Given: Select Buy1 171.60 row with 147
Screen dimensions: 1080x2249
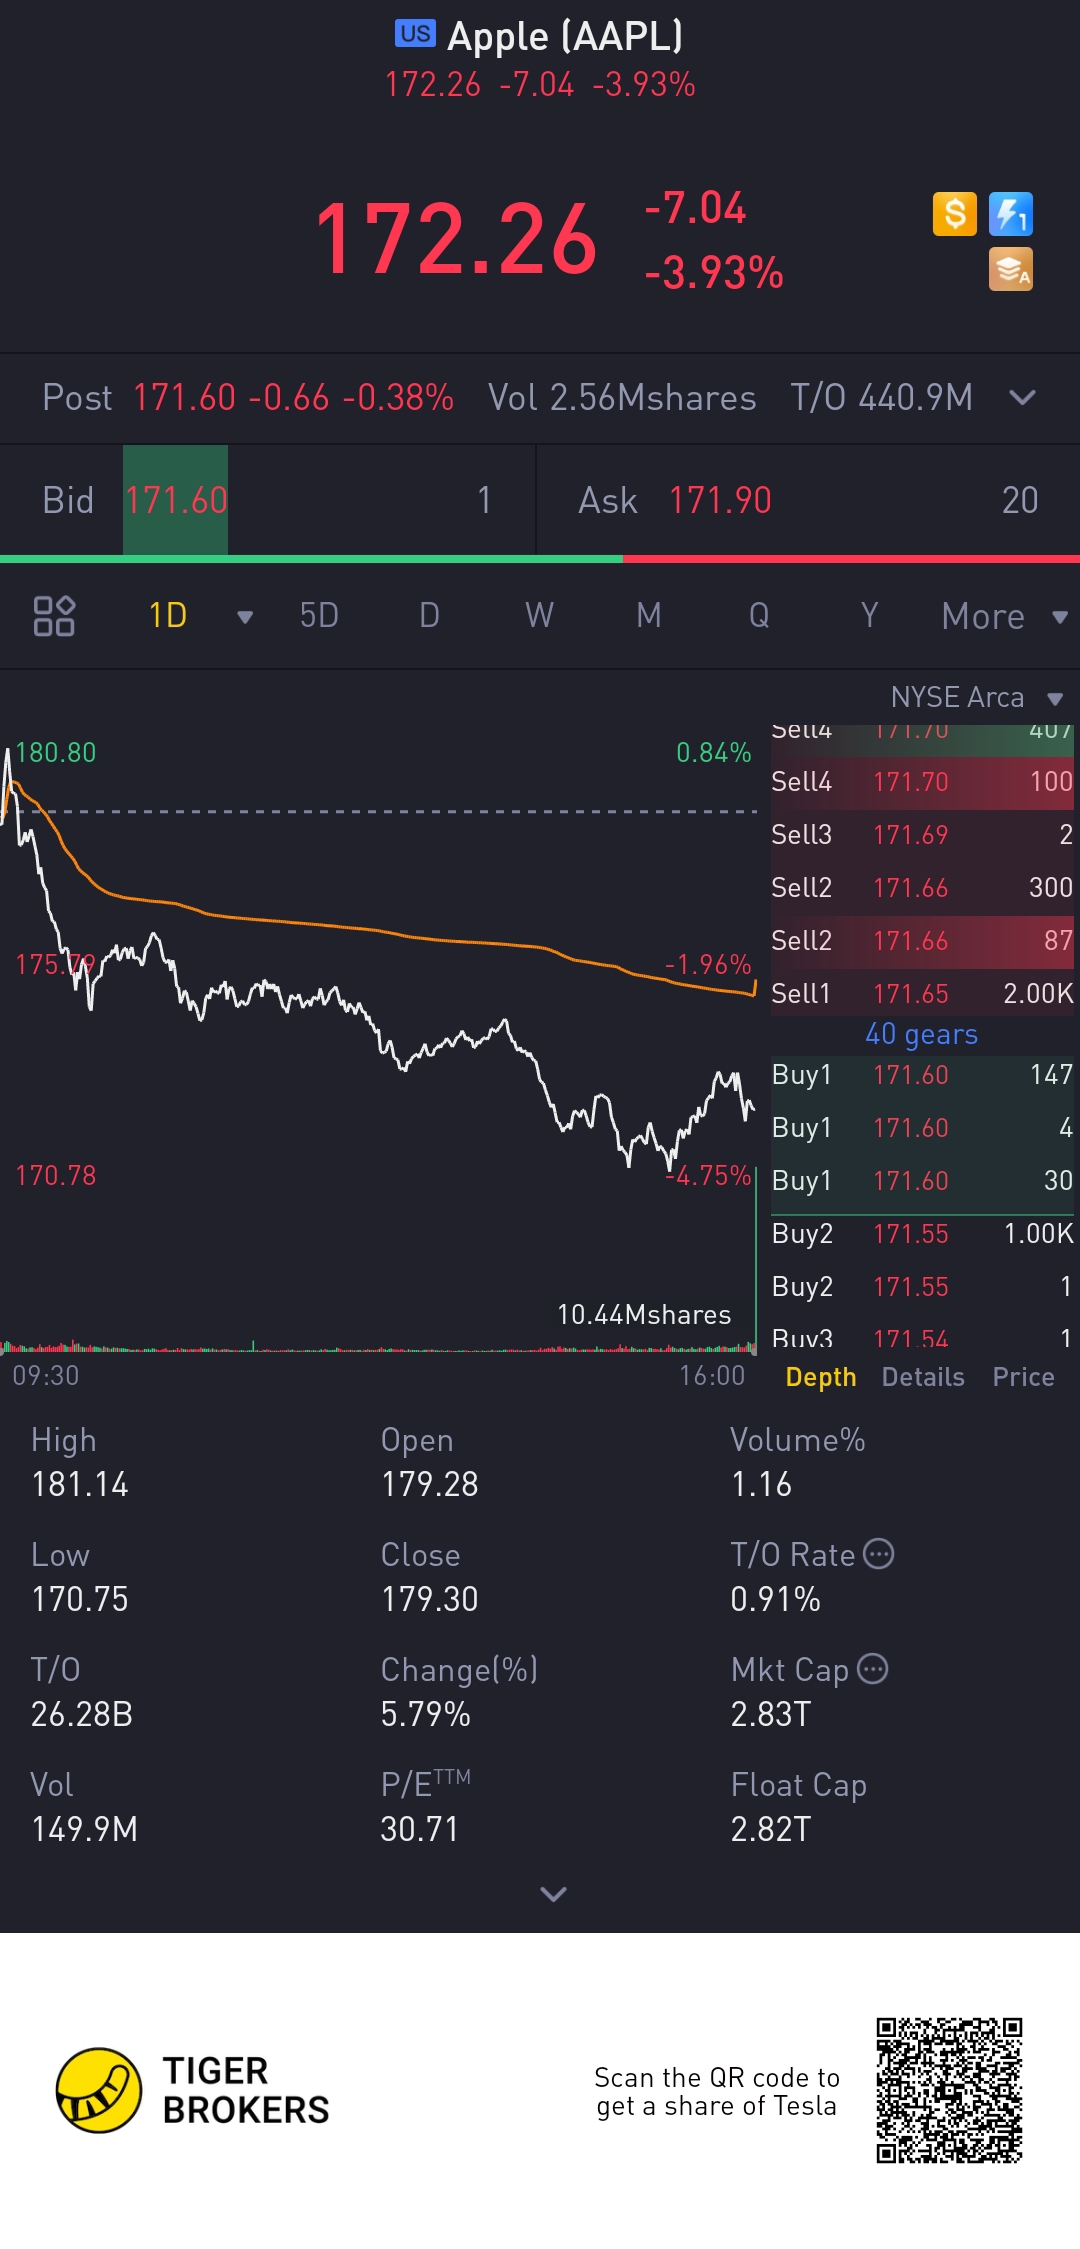Looking at the screenshot, I should pos(922,1075).
